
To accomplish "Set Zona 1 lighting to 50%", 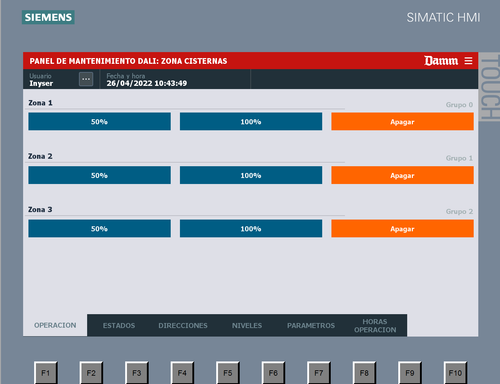I will pyautogui.click(x=99, y=122).
